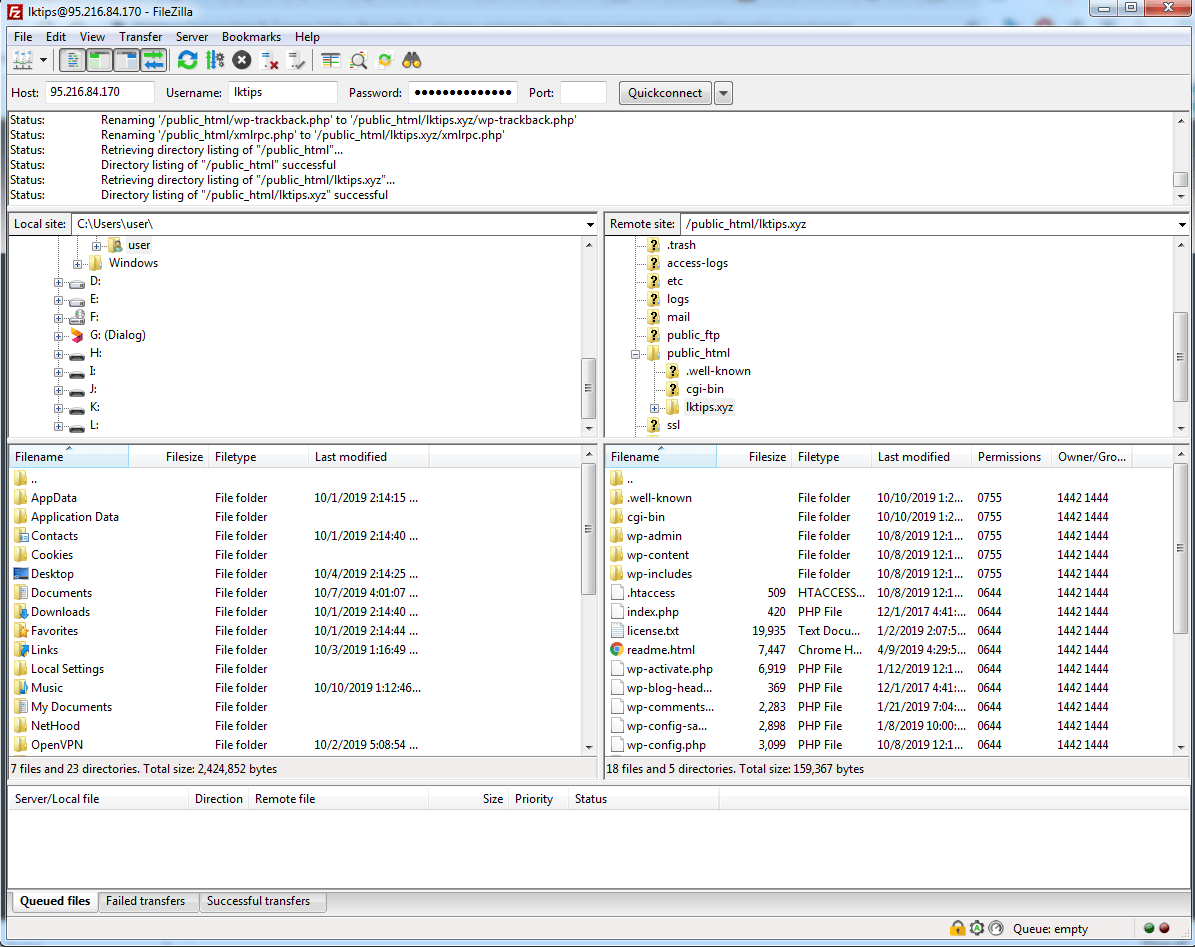
Task: Open the Site Manager dropdown arrow
Action: point(43,60)
